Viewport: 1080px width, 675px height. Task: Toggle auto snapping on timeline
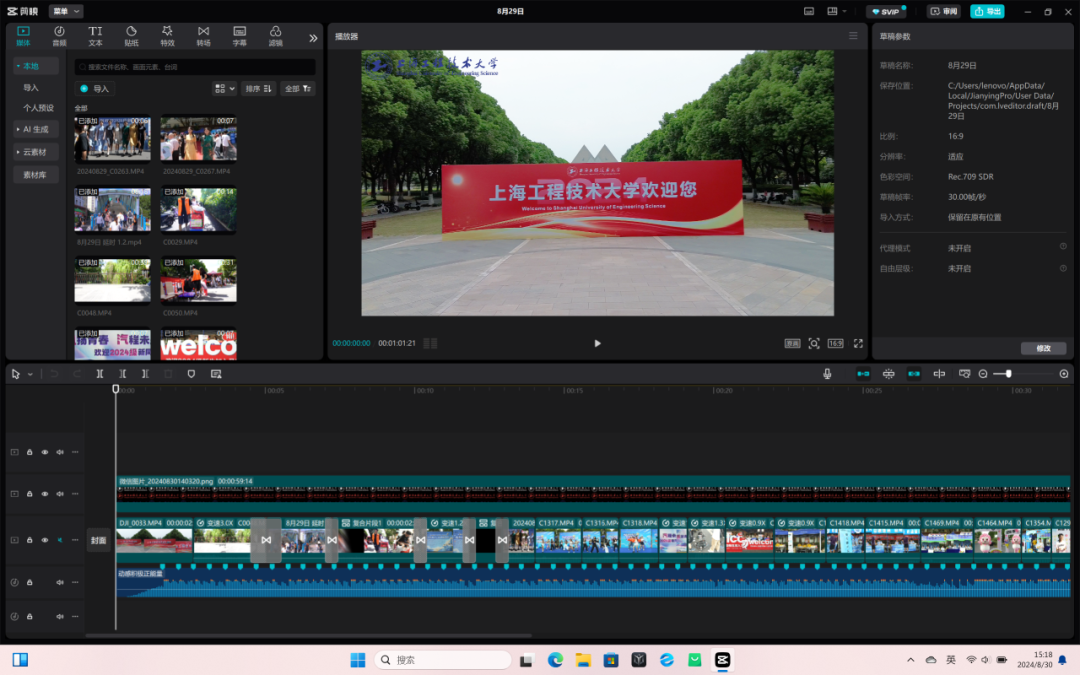pyautogui.click(x=889, y=374)
